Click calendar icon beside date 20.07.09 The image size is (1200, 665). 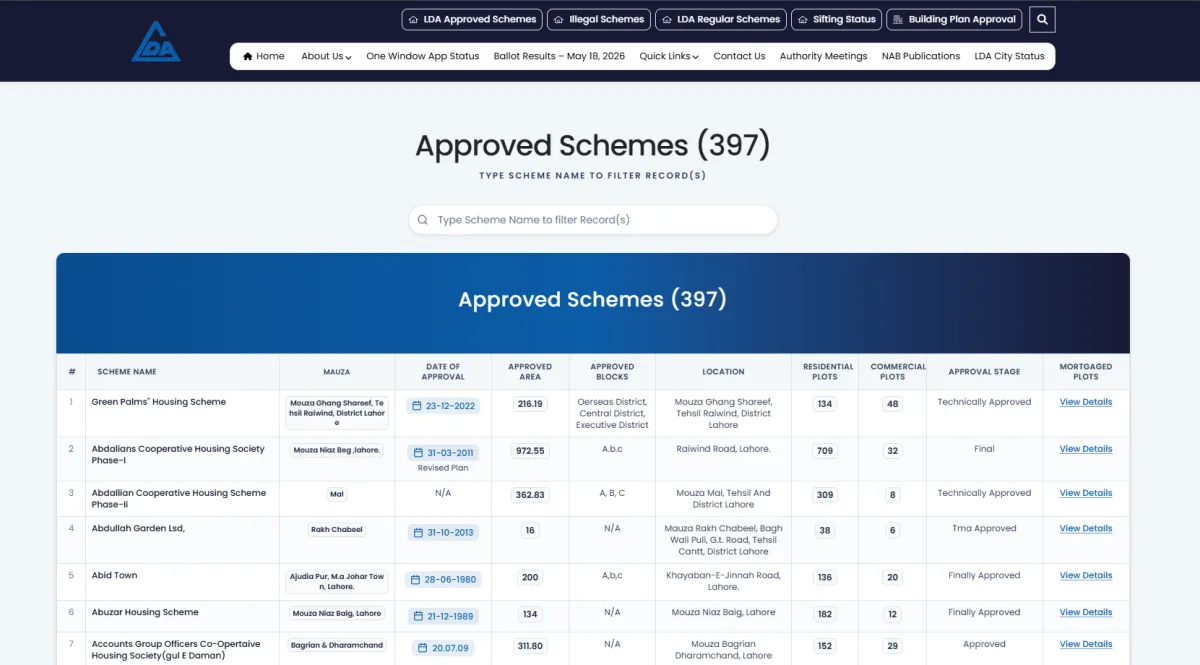[x=422, y=649]
